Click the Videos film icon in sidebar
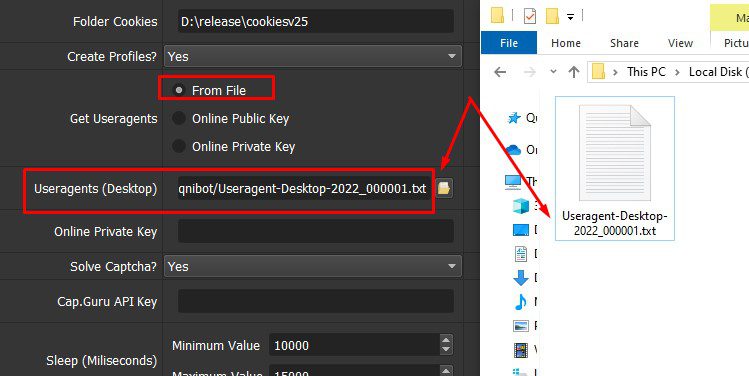Screen dimensions: 749x376 click(x=520, y=350)
